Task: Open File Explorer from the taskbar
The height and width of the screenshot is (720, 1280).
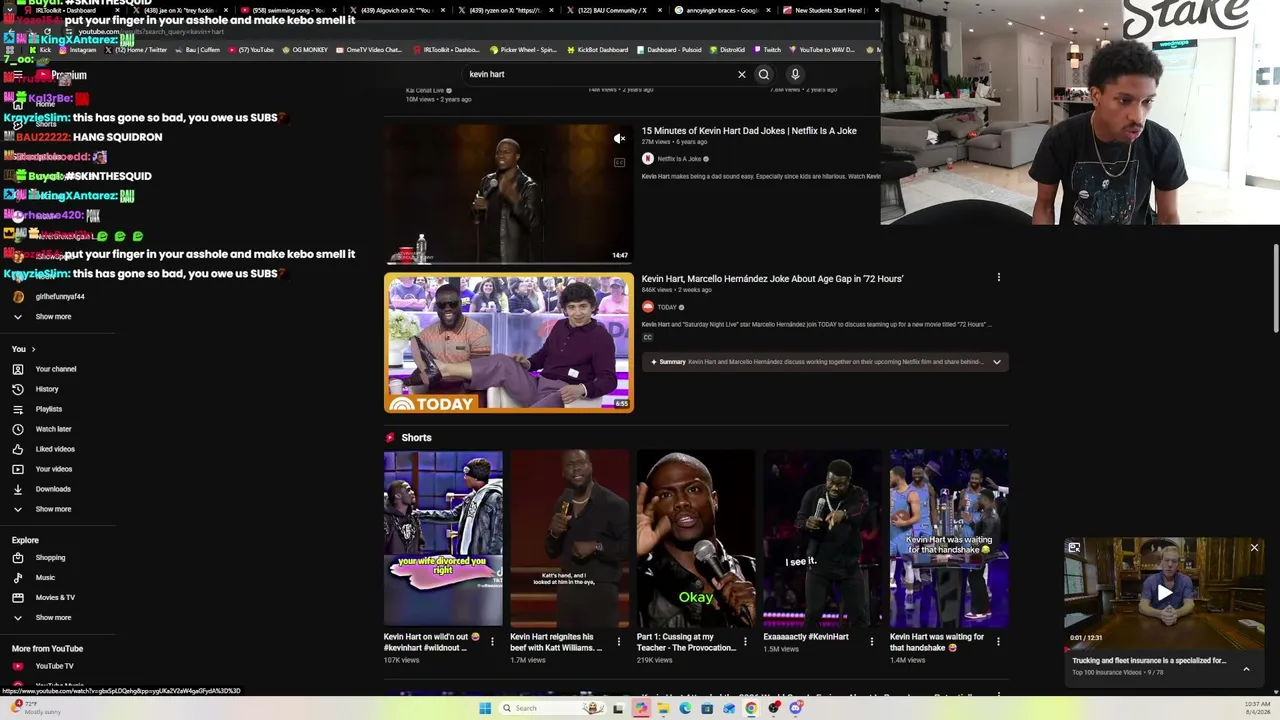Action: click(663, 708)
